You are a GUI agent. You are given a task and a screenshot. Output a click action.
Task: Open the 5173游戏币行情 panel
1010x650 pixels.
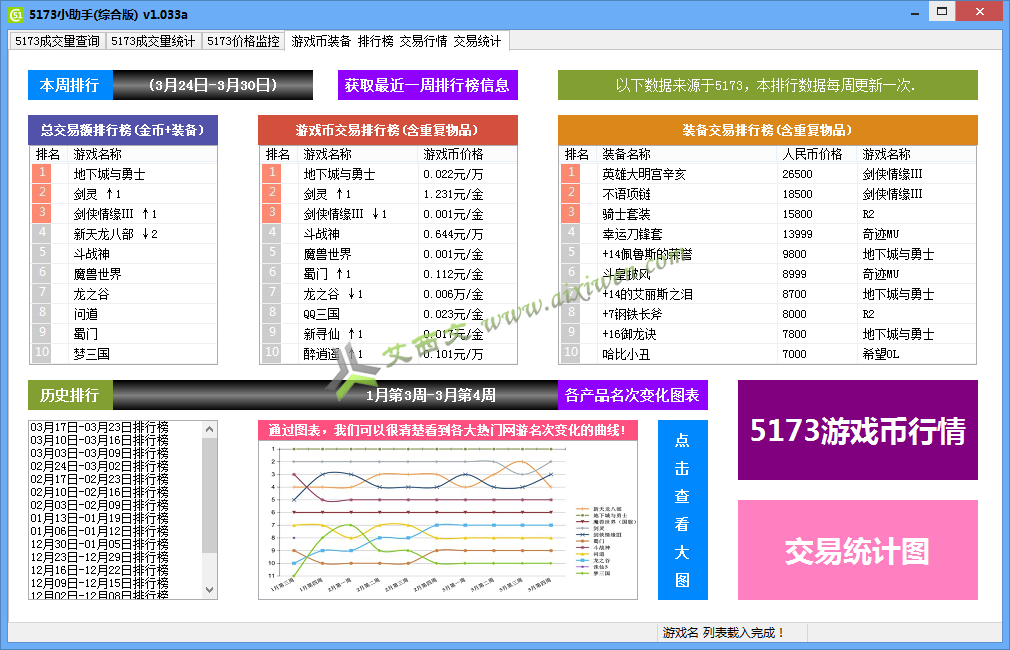(858, 430)
